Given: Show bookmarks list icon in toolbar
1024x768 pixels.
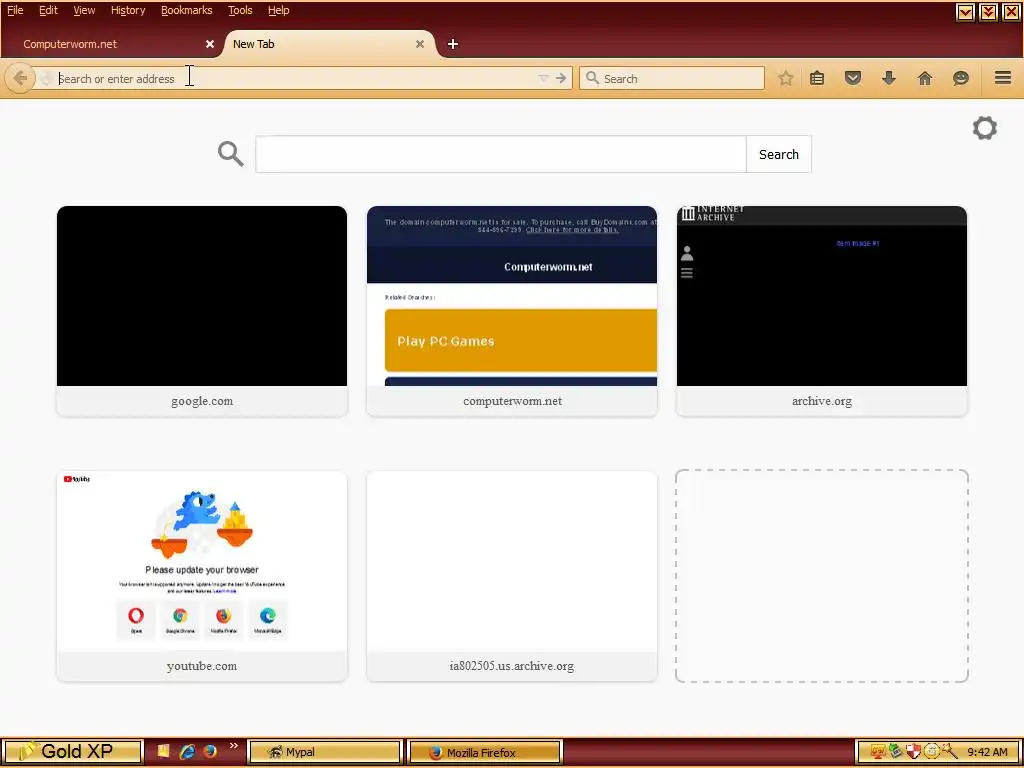Looking at the screenshot, I should click(x=817, y=78).
